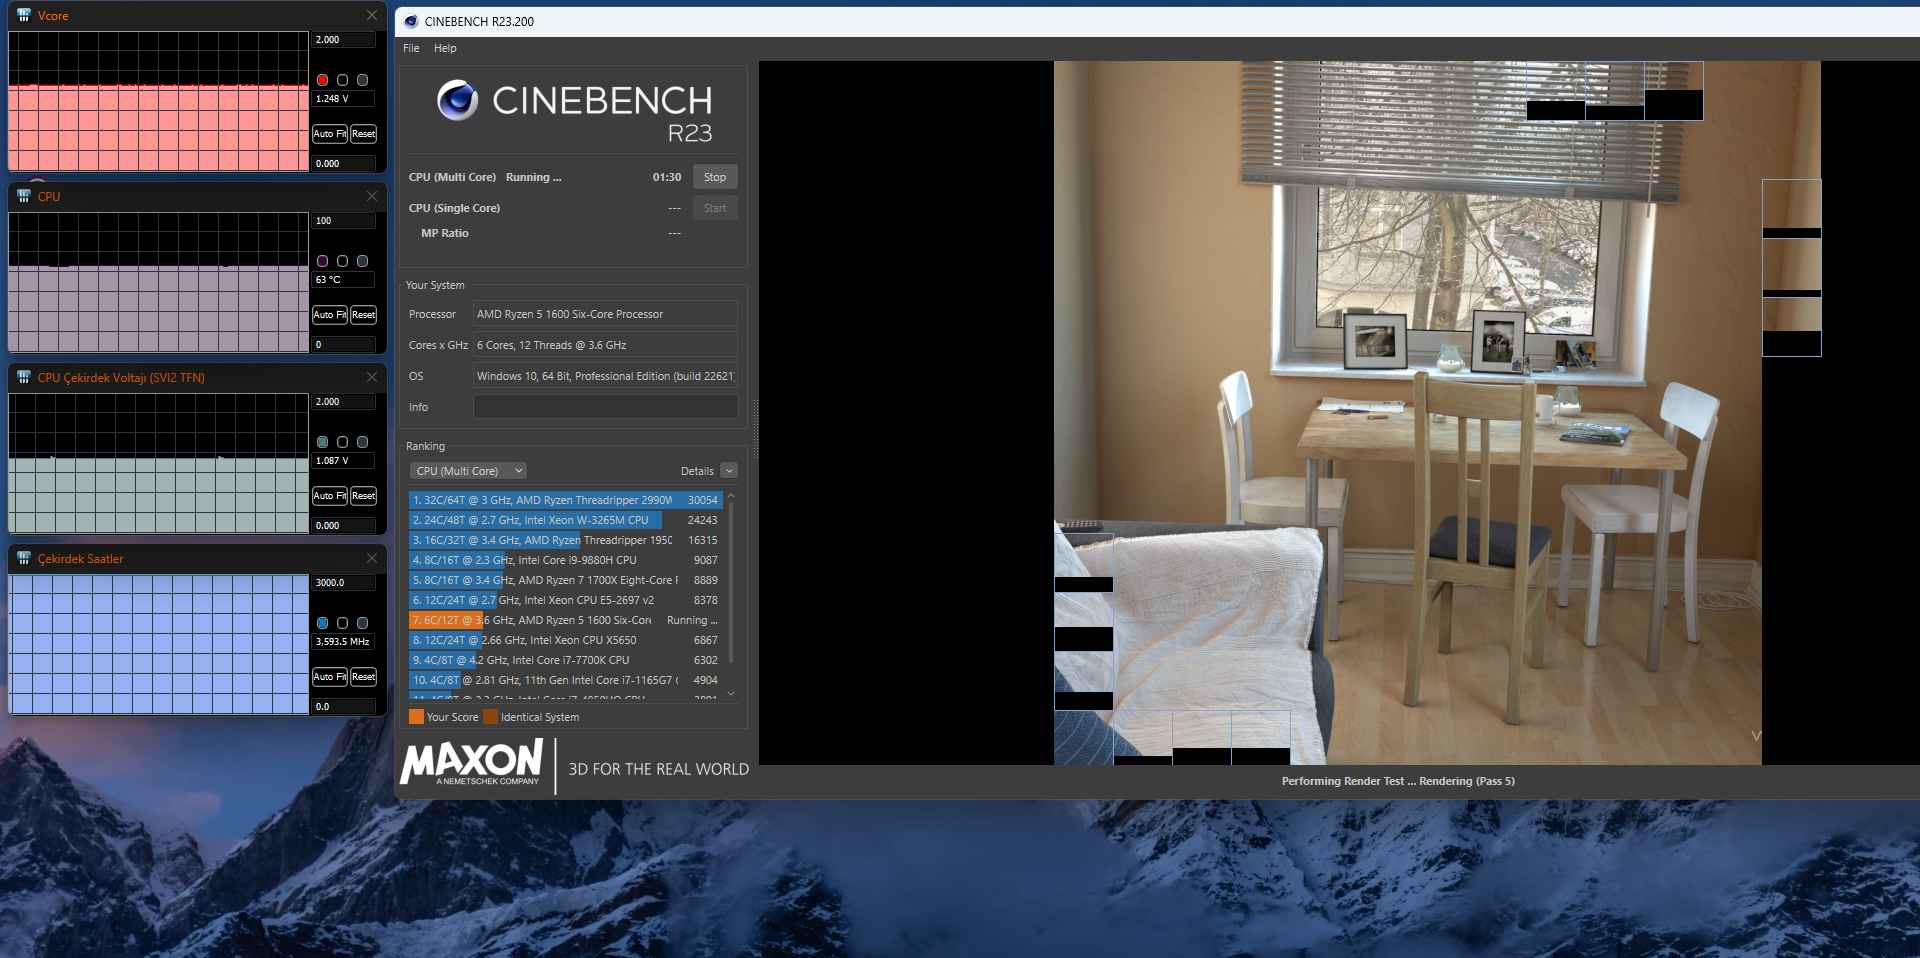The image size is (1920, 958).
Task: Click the Çekirdek Saatler blue graph area
Action: [x=159, y=644]
